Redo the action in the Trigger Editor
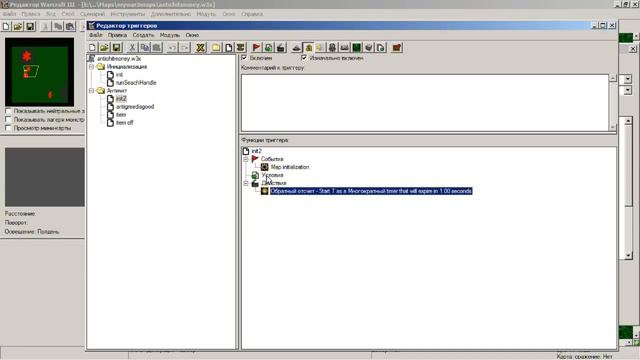This screenshot has height=360, width=640. point(184,48)
